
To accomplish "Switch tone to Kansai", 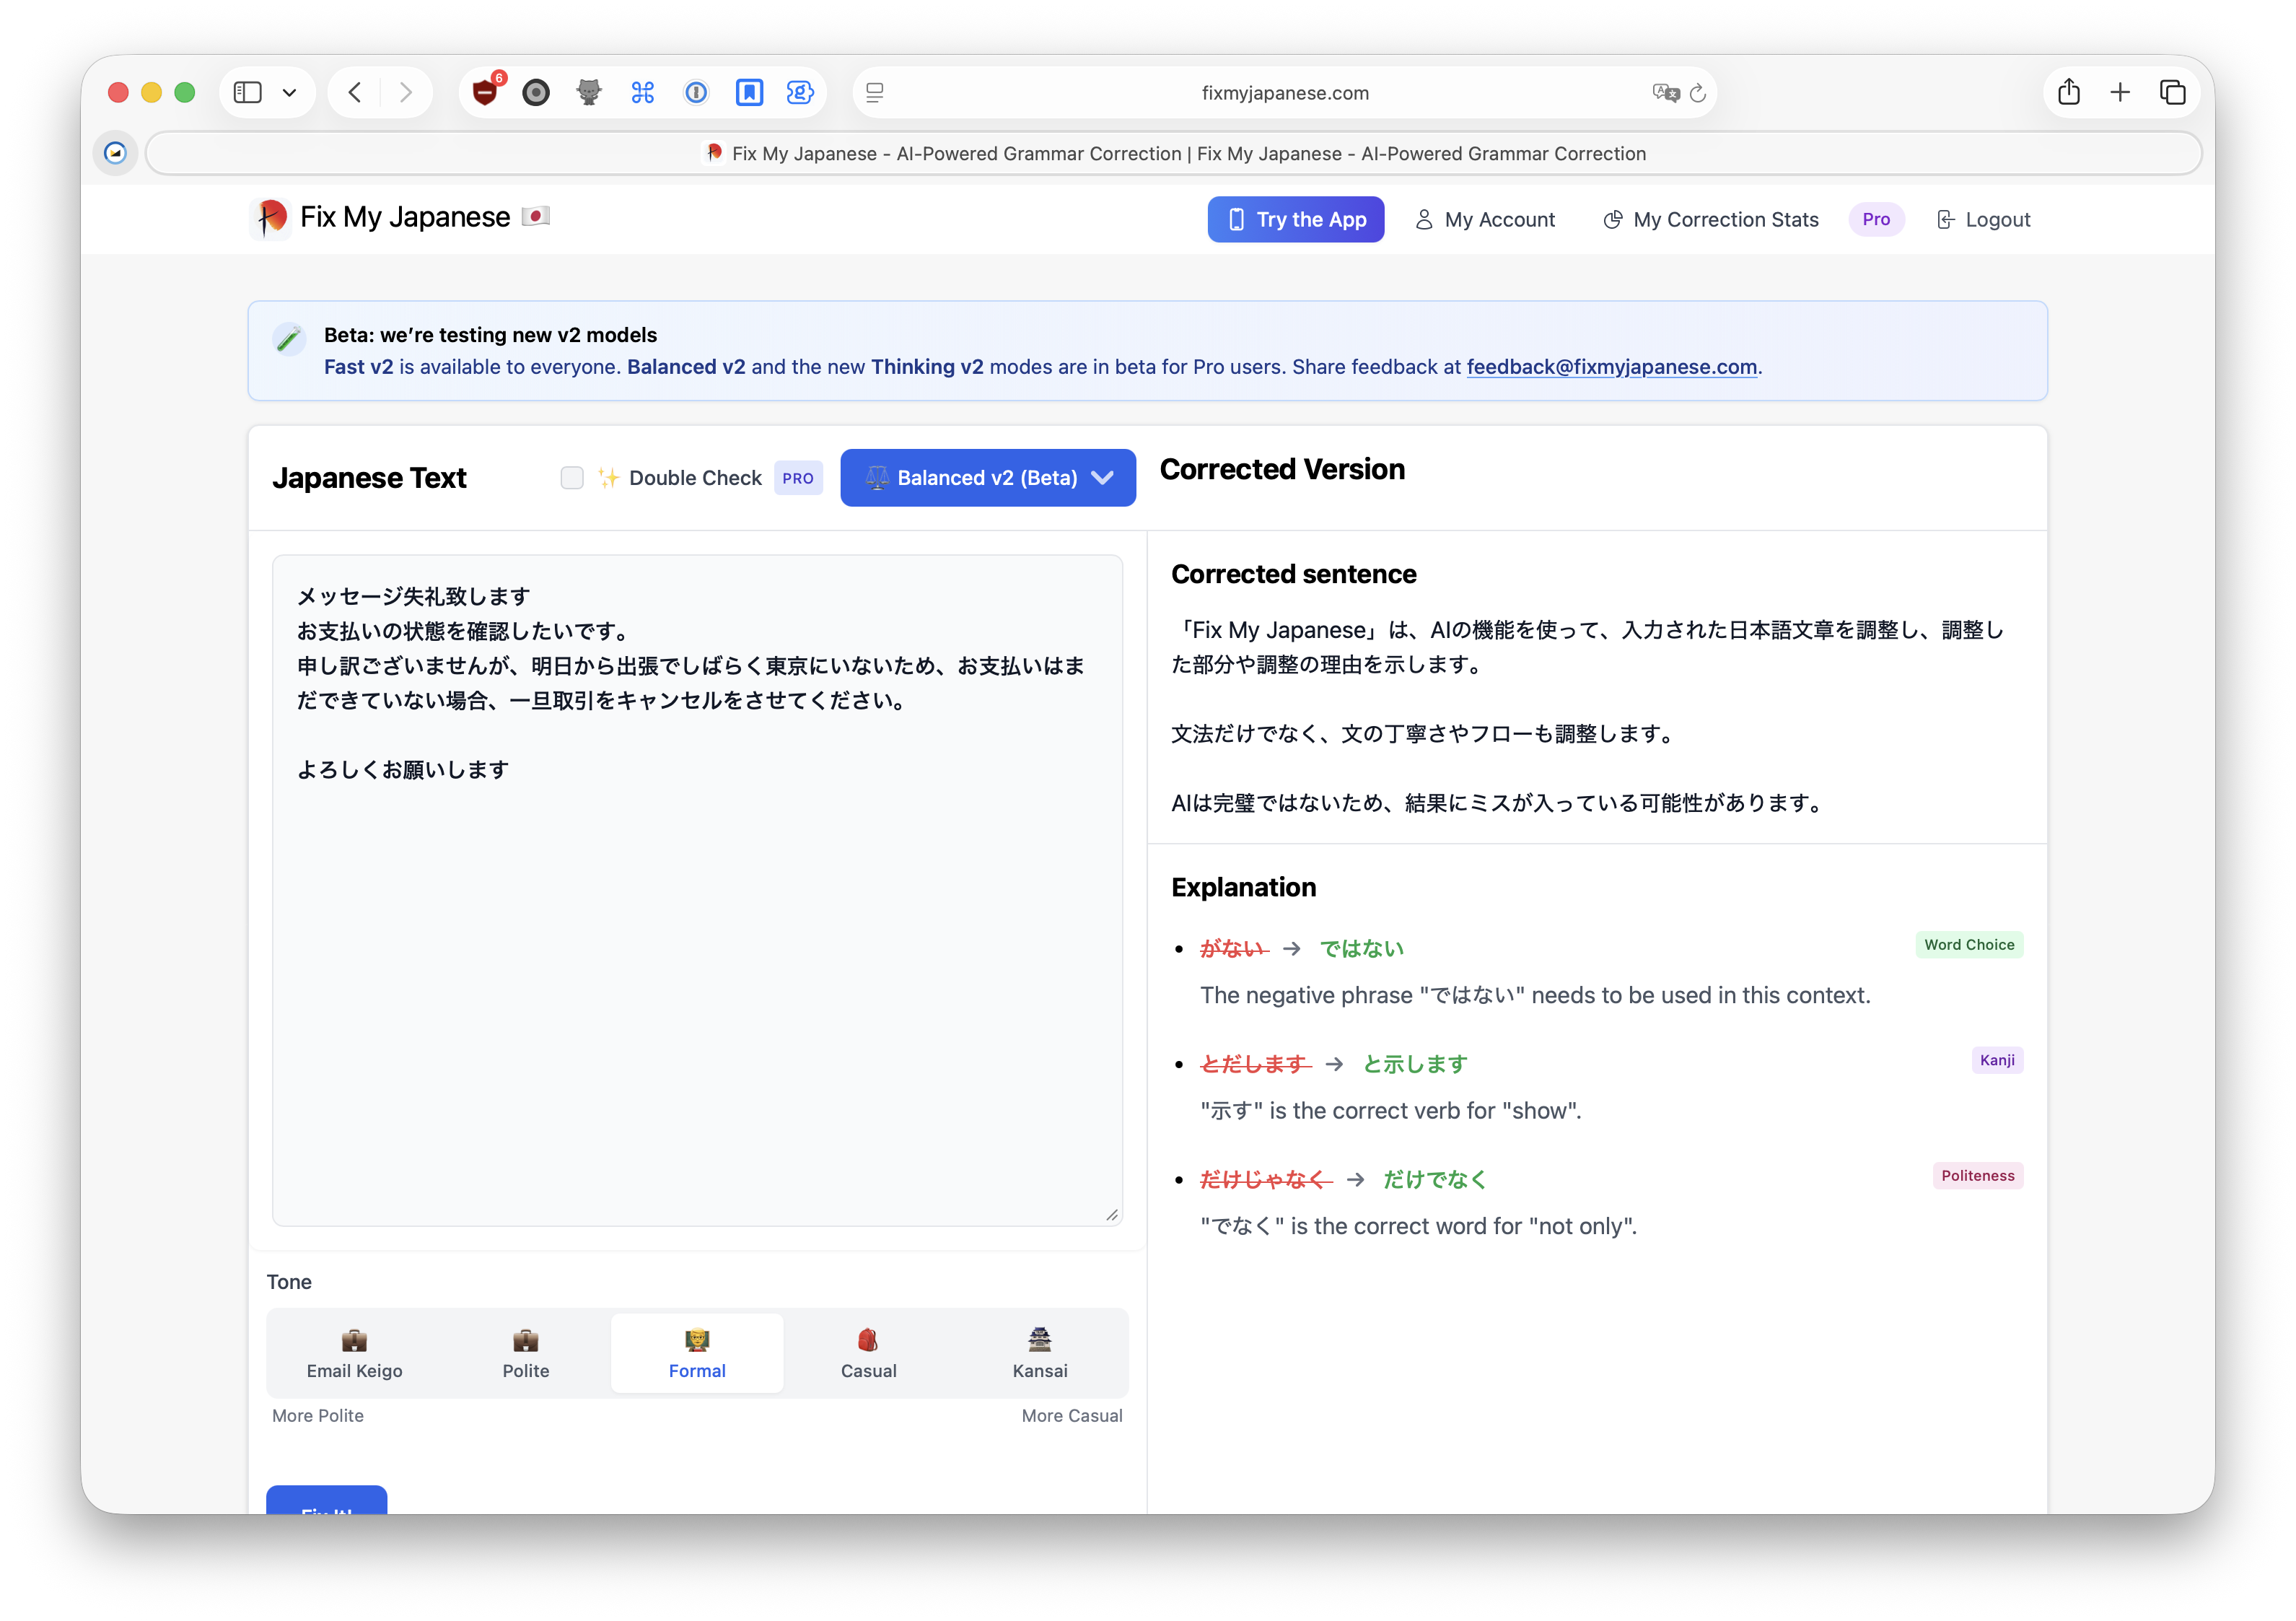I will [1039, 1353].
